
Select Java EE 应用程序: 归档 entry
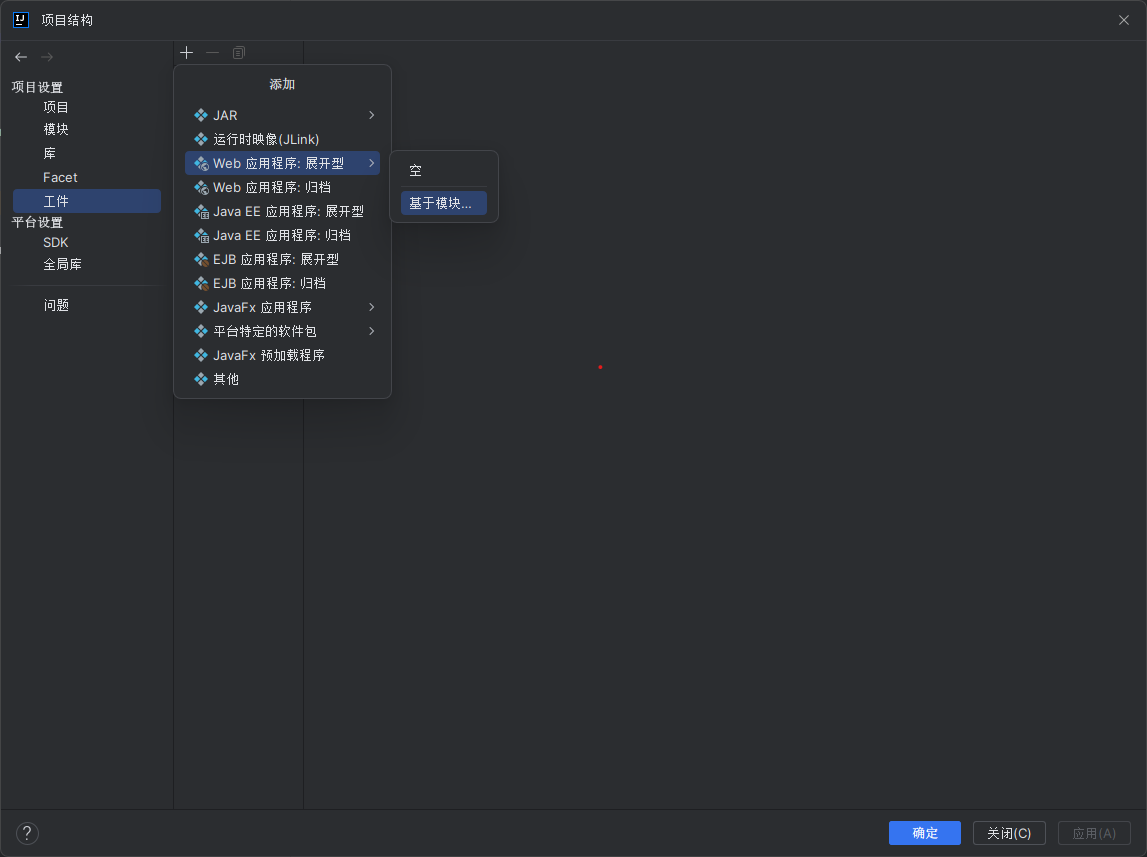coord(282,235)
